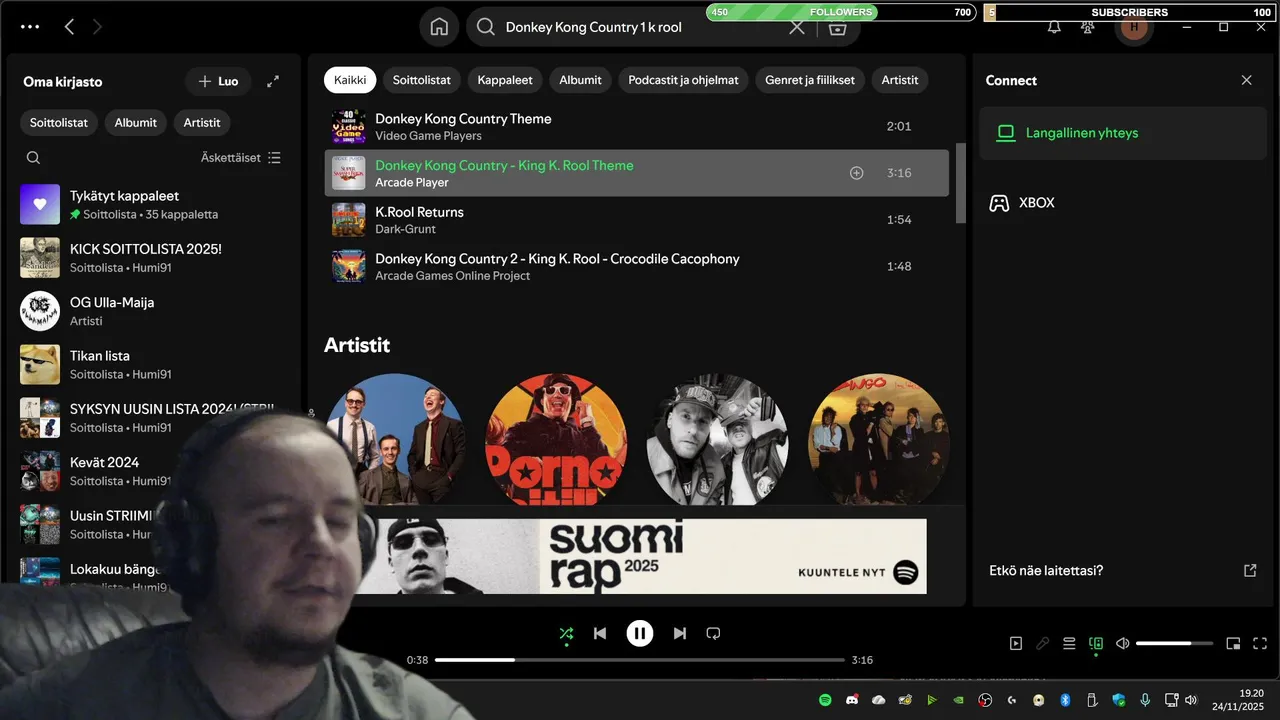Mute the volume speaker icon
The image size is (1280, 720).
[1122, 643]
